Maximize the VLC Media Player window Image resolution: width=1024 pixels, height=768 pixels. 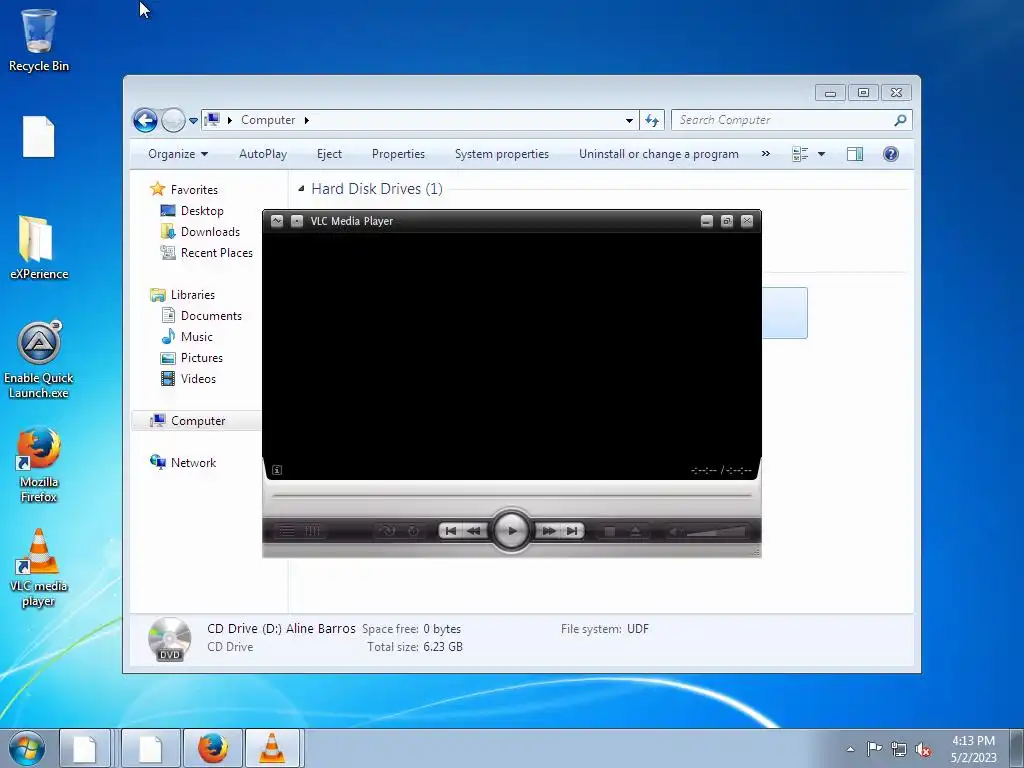click(727, 221)
